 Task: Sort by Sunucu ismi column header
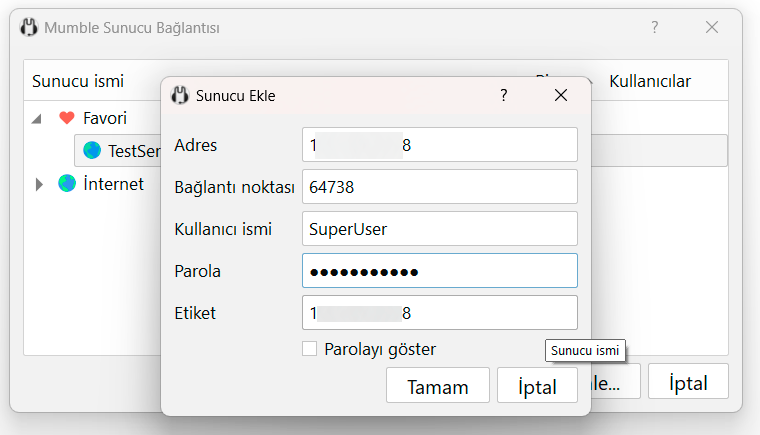pos(78,81)
